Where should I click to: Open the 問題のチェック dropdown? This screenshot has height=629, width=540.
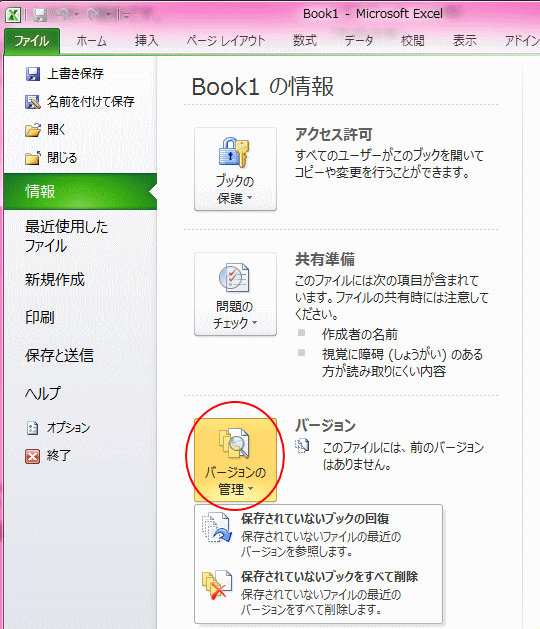[235, 294]
